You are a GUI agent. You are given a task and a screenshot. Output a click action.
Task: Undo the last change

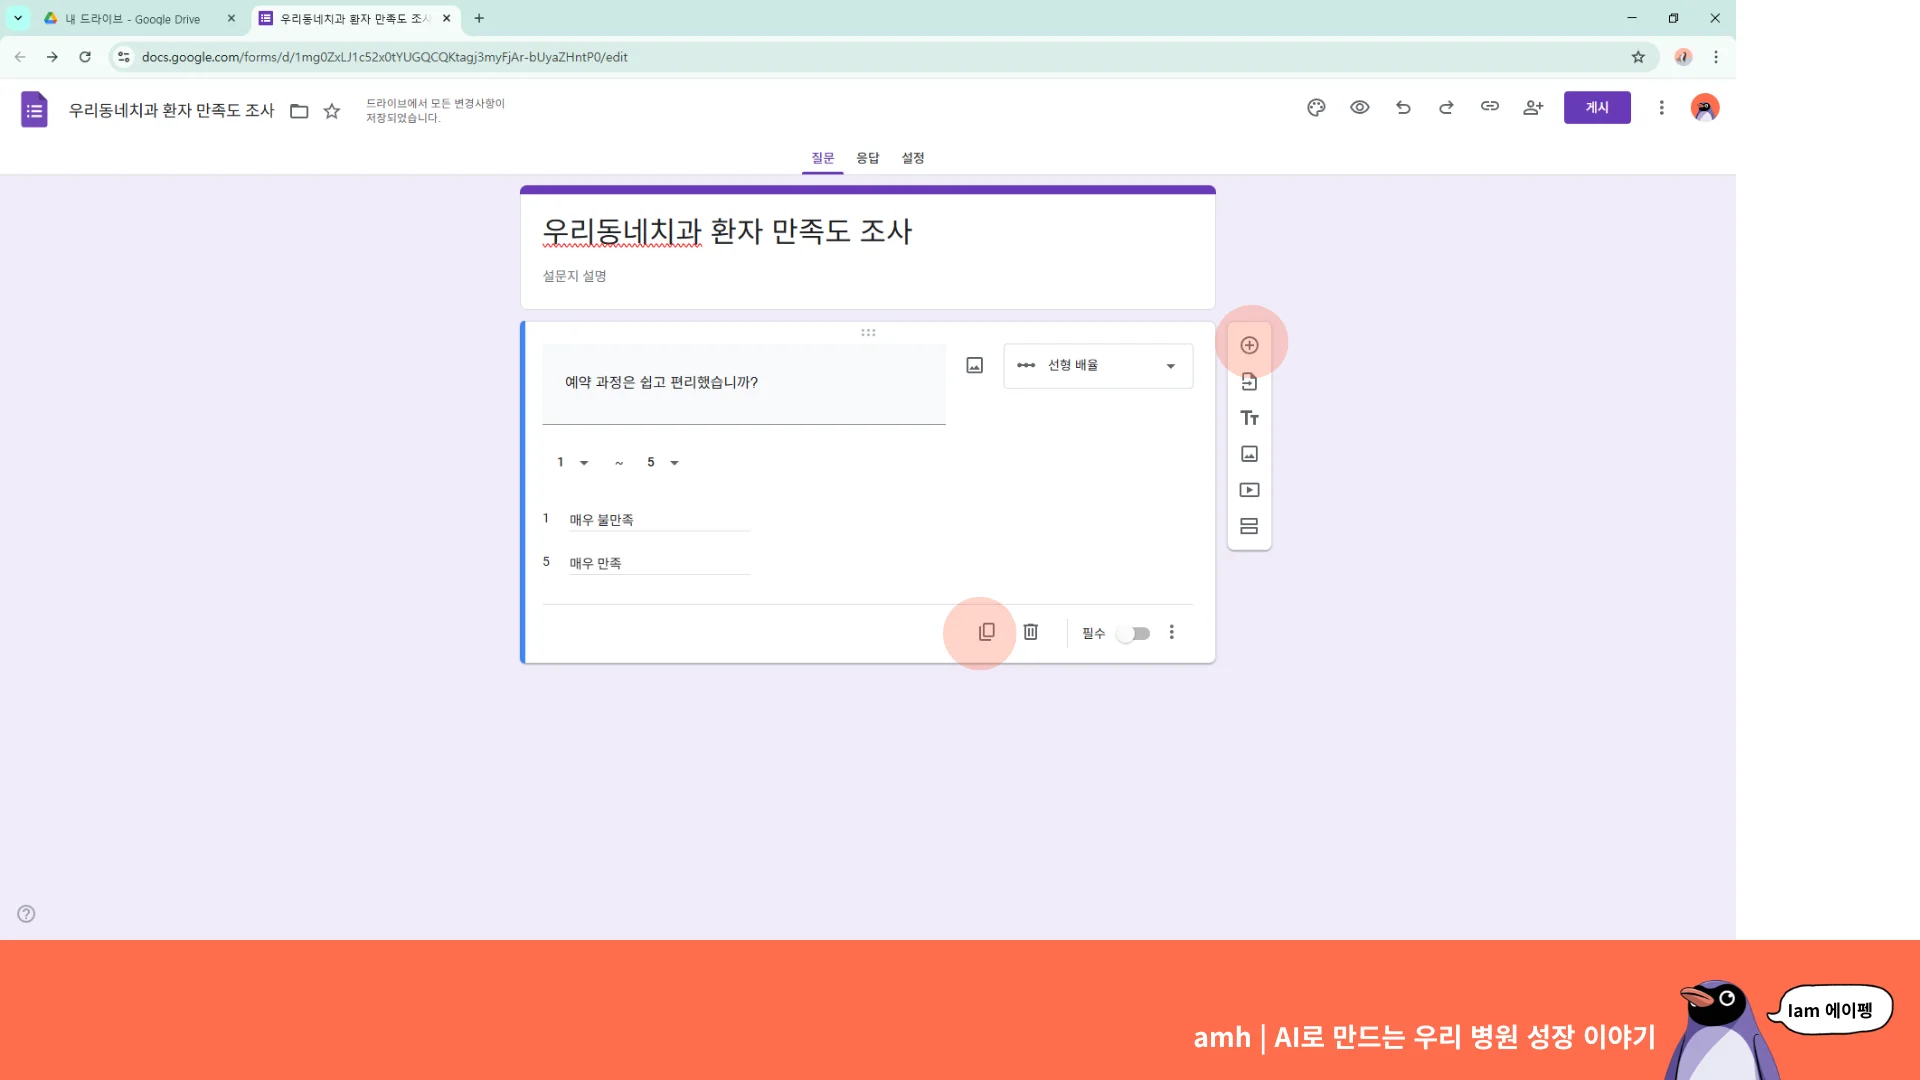click(1404, 107)
